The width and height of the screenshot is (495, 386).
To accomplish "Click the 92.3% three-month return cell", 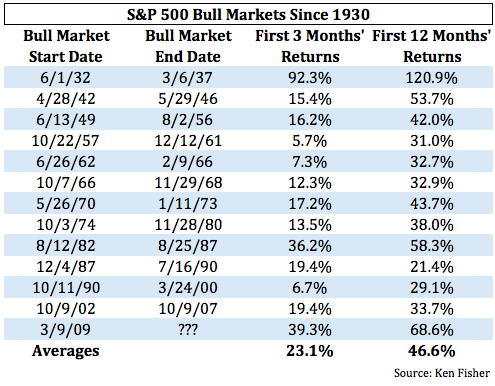I will (x=310, y=78).
